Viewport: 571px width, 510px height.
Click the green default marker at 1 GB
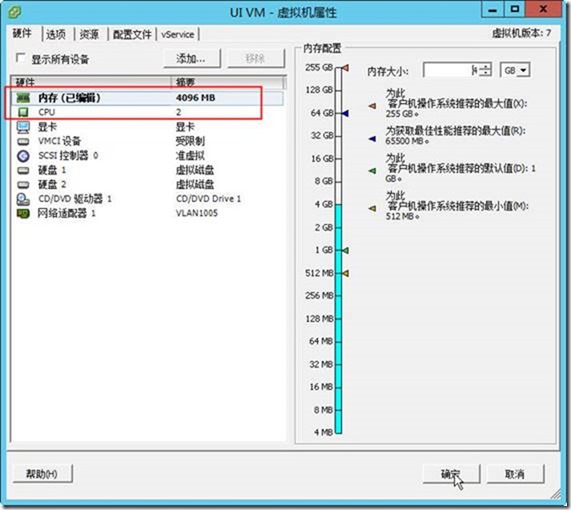coord(345,250)
